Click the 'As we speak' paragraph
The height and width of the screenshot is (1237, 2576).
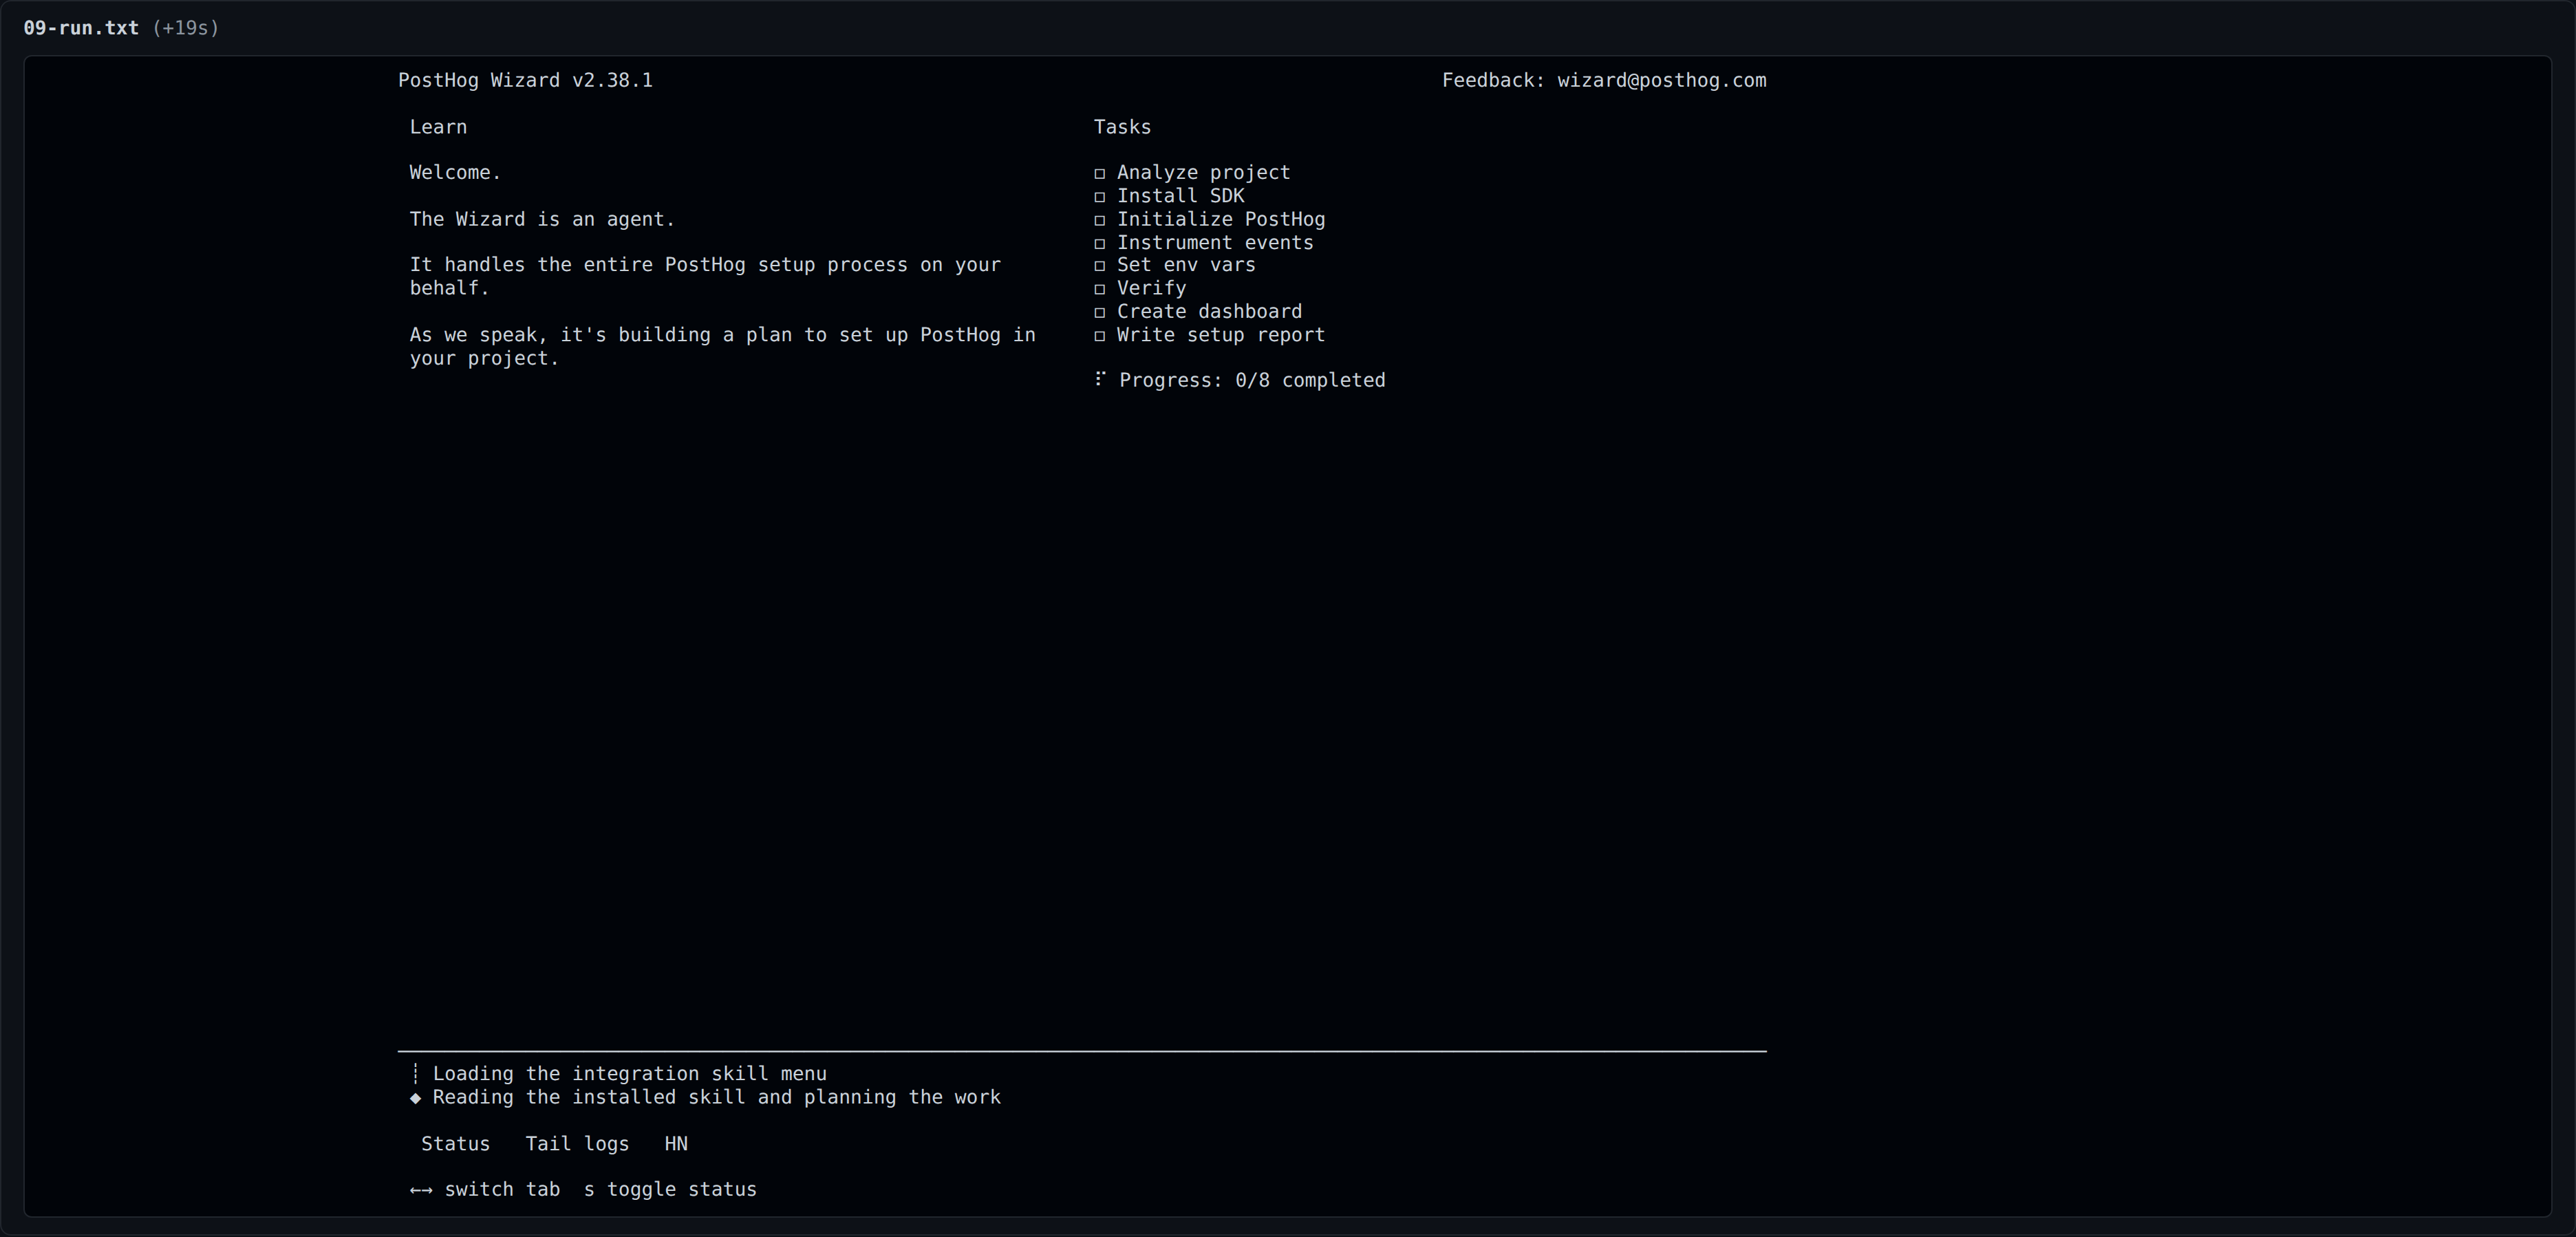pos(722,346)
